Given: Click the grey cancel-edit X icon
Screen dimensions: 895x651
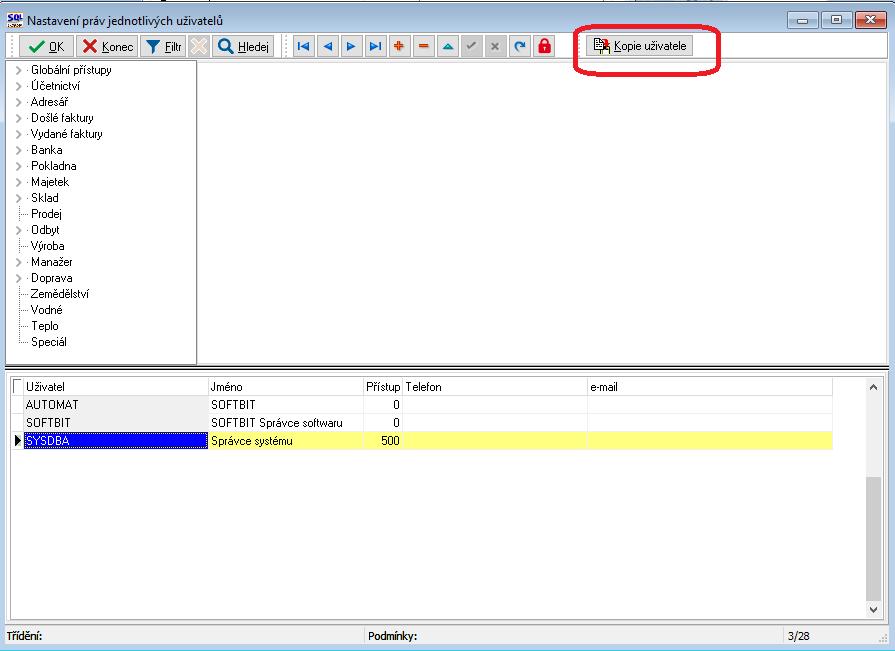Looking at the screenshot, I should (495, 46).
